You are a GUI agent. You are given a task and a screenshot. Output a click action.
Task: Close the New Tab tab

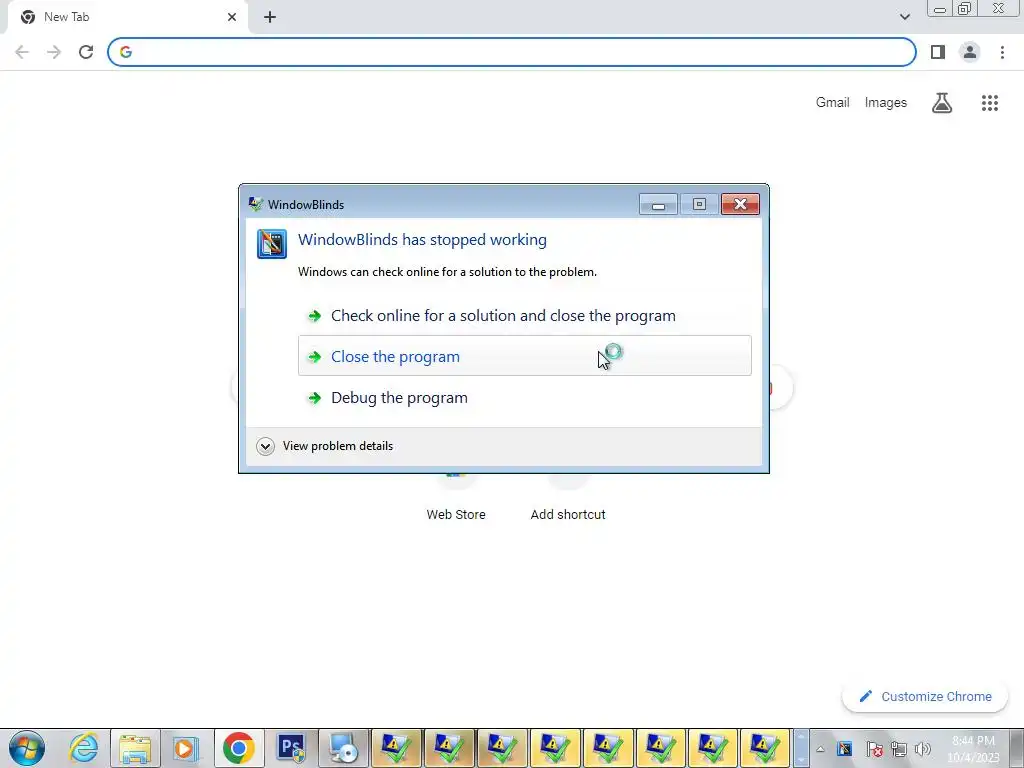click(x=232, y=17)
